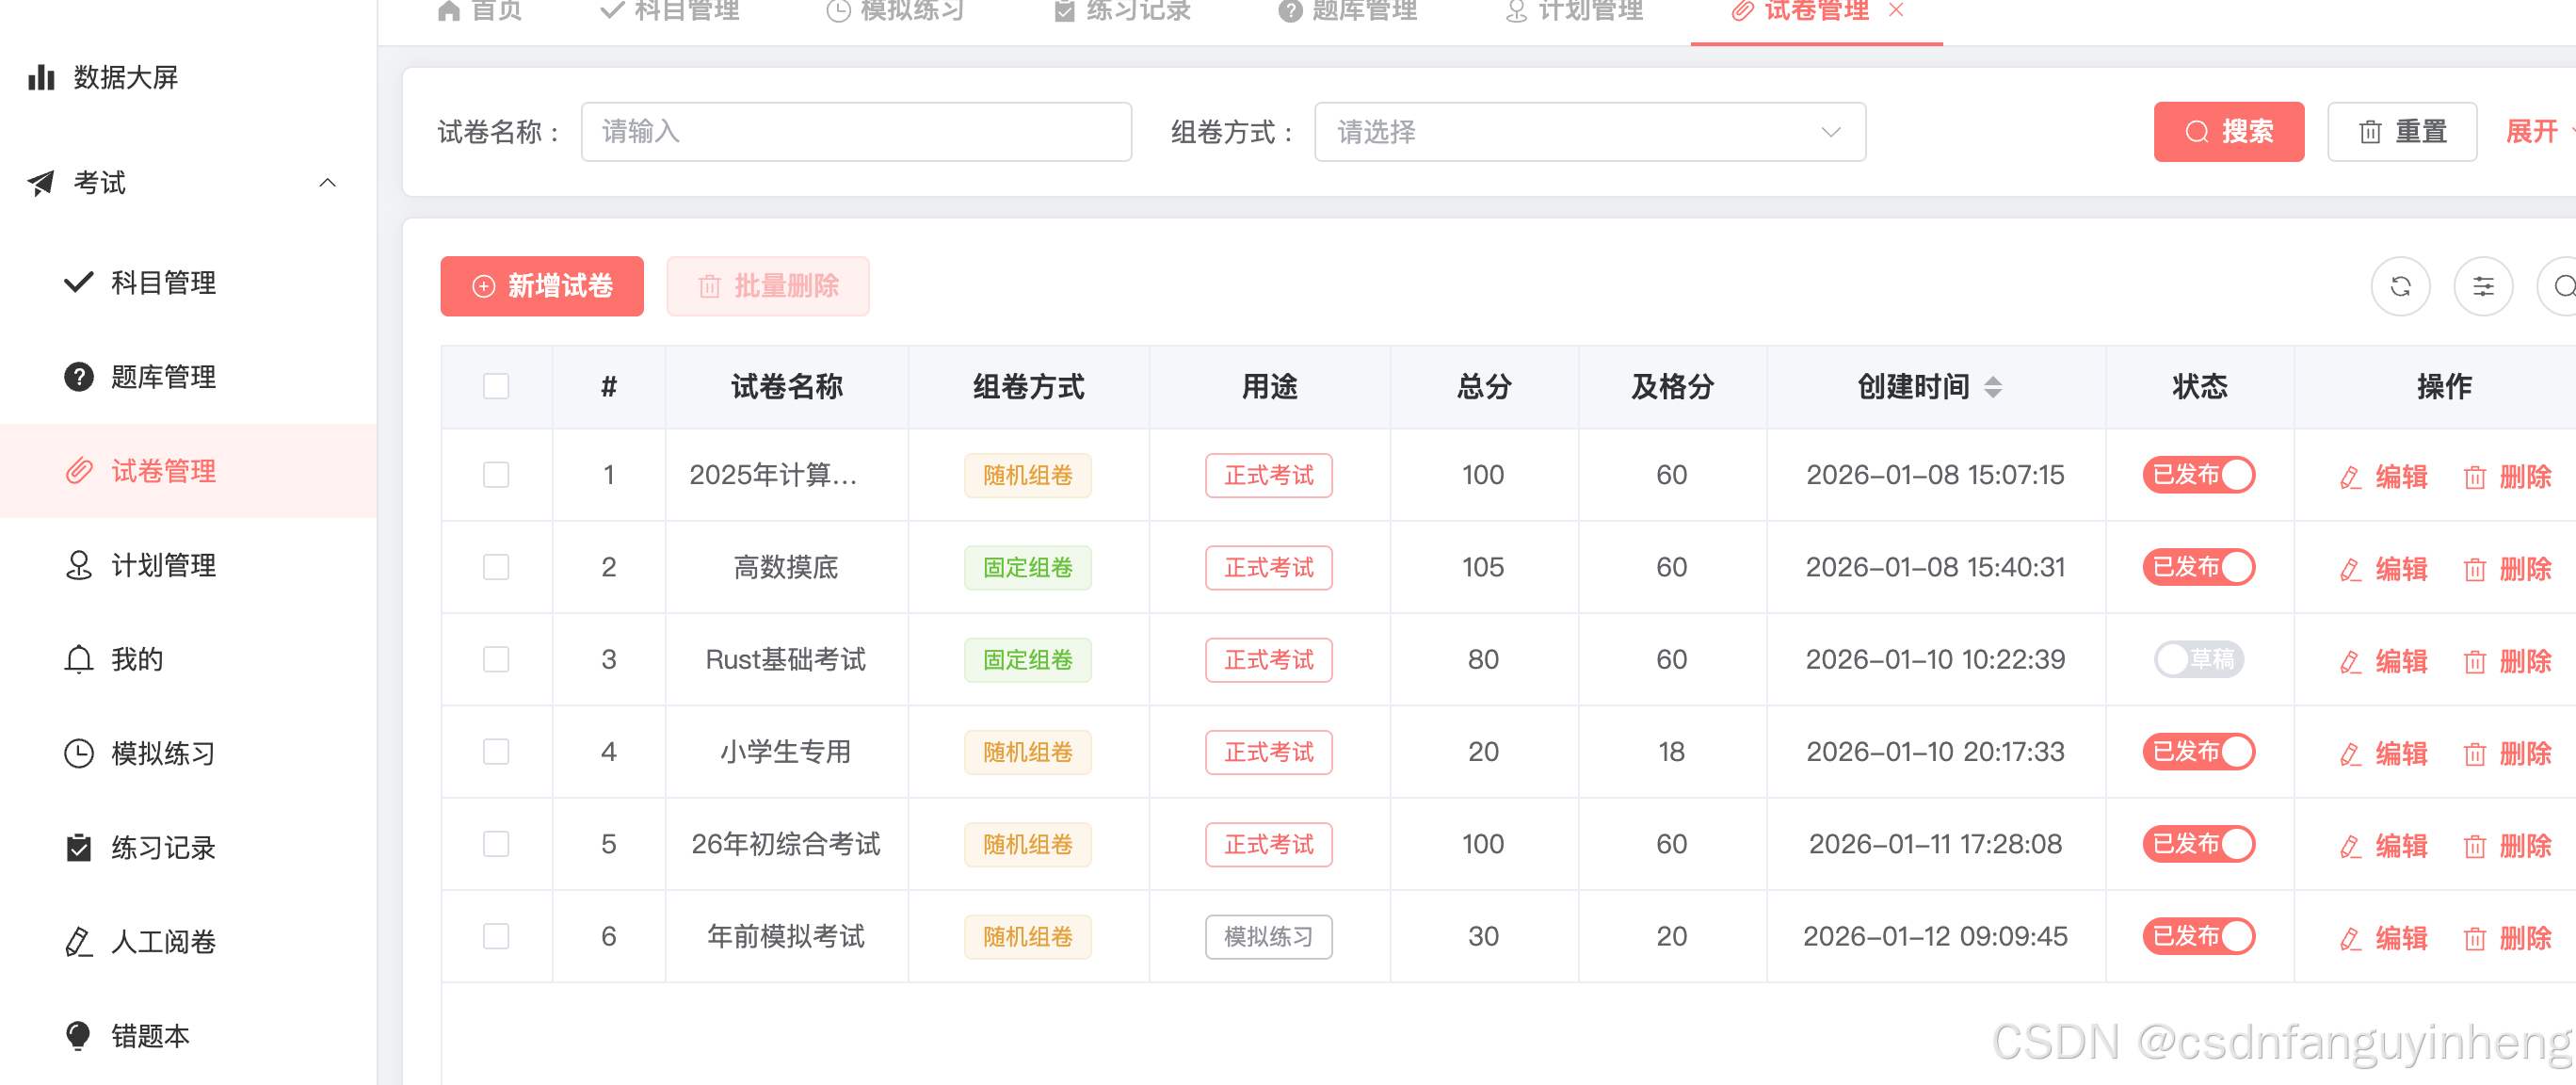
Task: Toggle the 草稿 status switch for Rust基础考试
Action: pos(2198,659)
